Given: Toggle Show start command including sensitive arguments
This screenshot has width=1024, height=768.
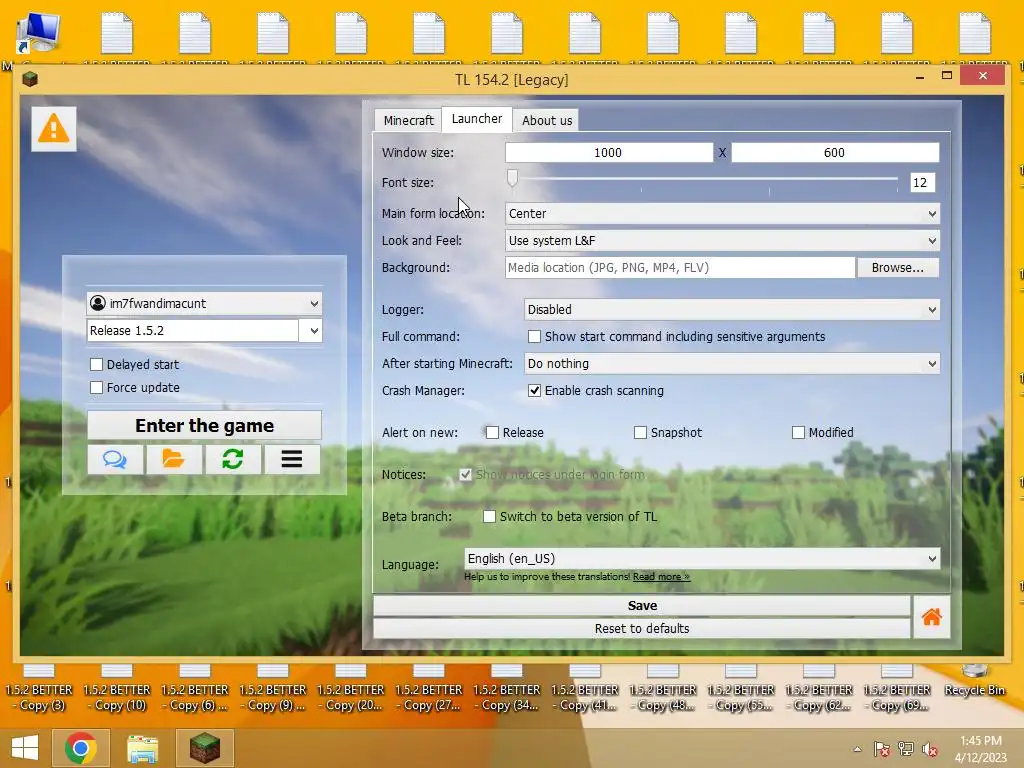Looking at the screenshot, I should point(534,336).
